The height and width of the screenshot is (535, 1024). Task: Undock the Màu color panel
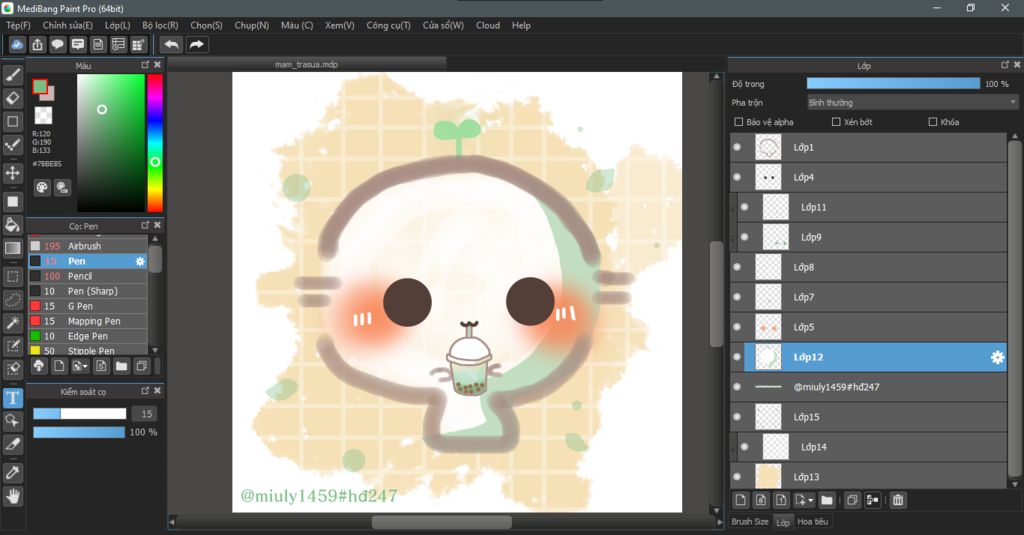click(145, 65)
